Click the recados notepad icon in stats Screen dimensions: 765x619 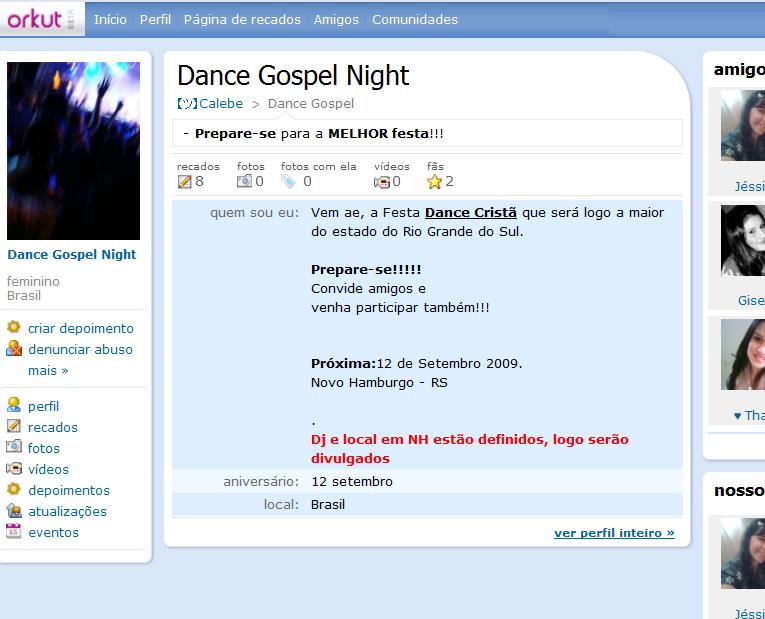click(x=184, y=181)
